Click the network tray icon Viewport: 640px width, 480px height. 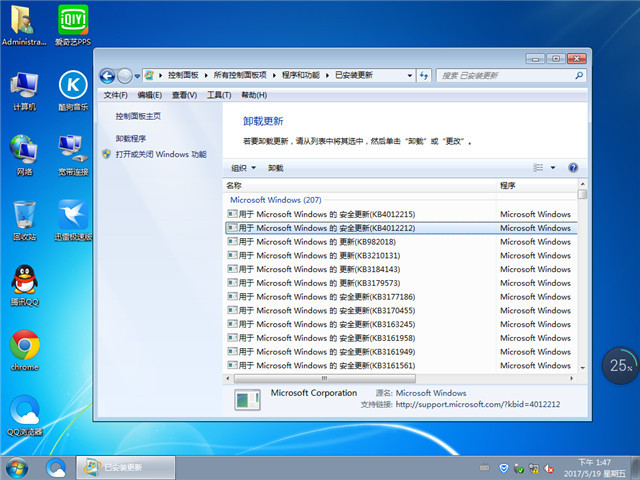pyautogui.click(x=534, y=469)
